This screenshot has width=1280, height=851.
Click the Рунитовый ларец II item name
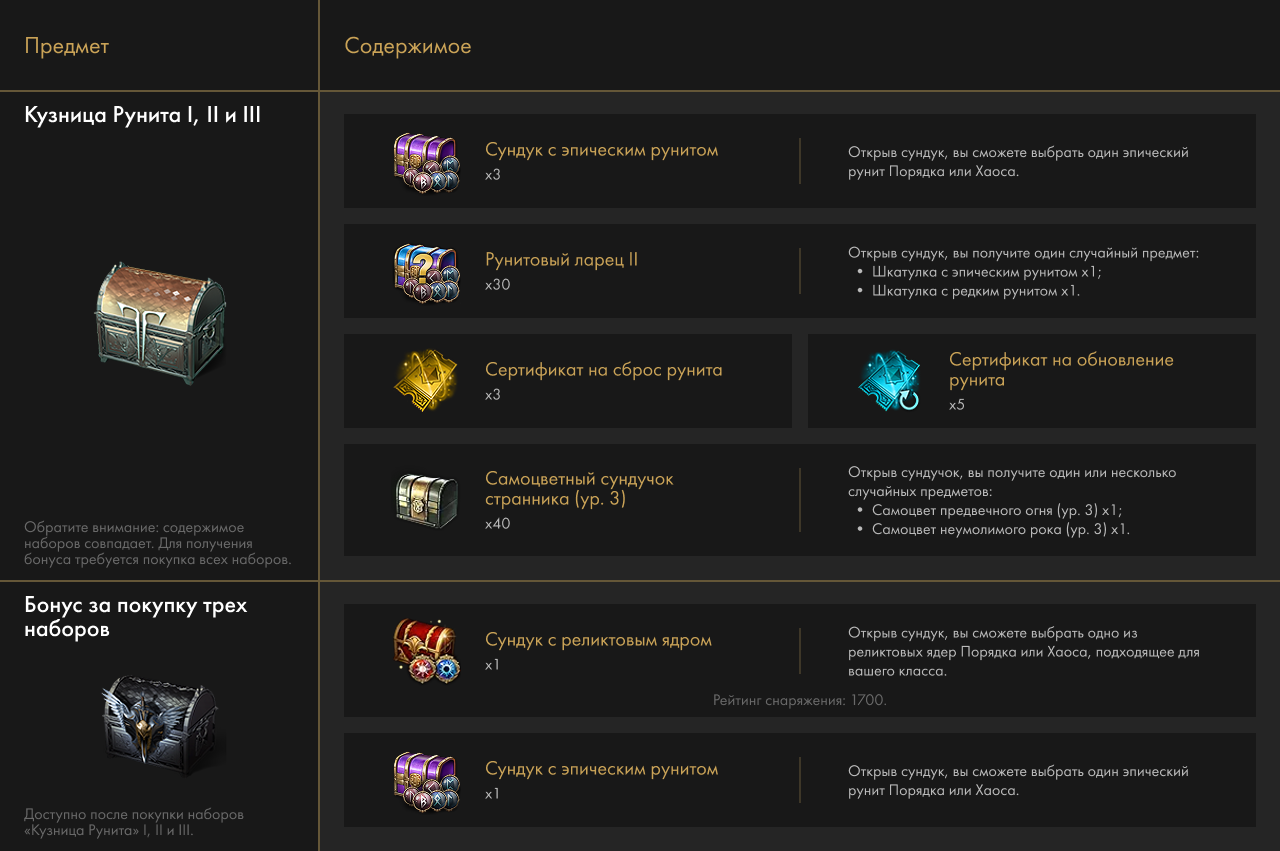pos(561,260)
